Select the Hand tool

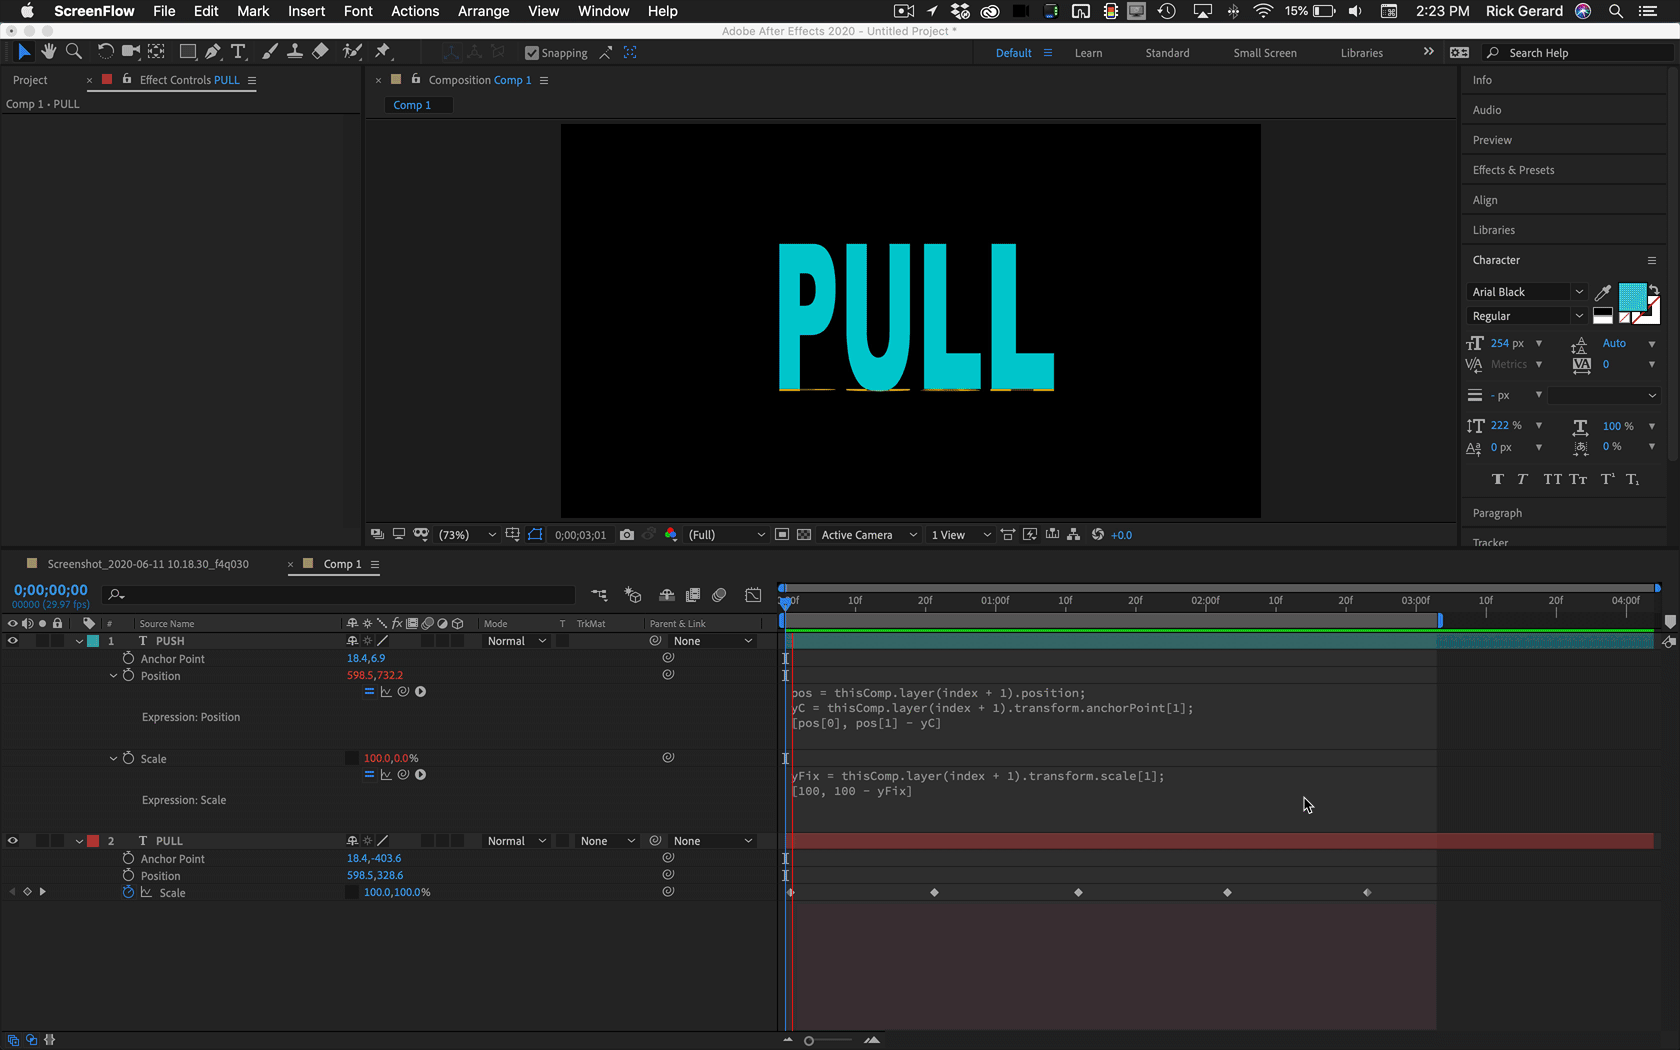point(48,52)
